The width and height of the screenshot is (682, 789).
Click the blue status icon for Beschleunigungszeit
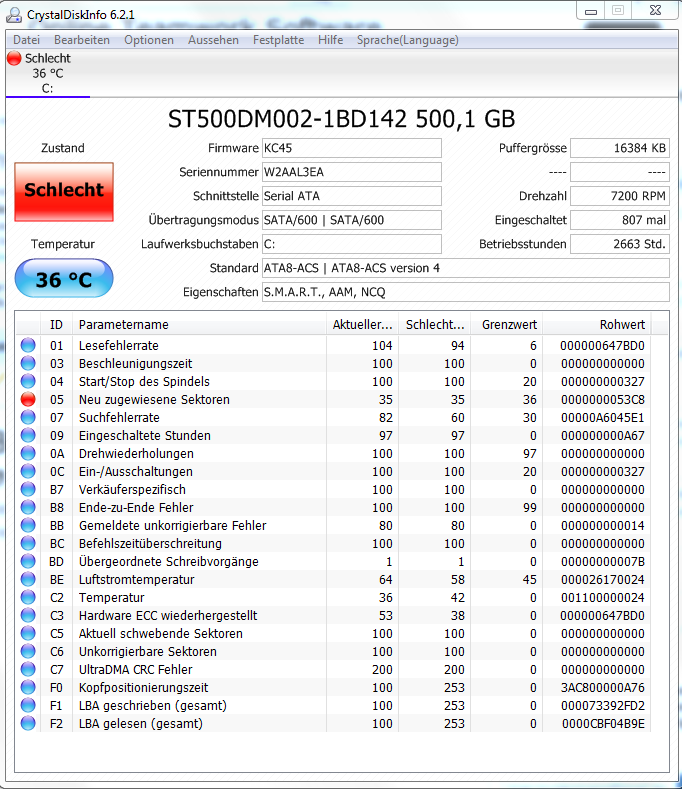click(x=28, y=363)
